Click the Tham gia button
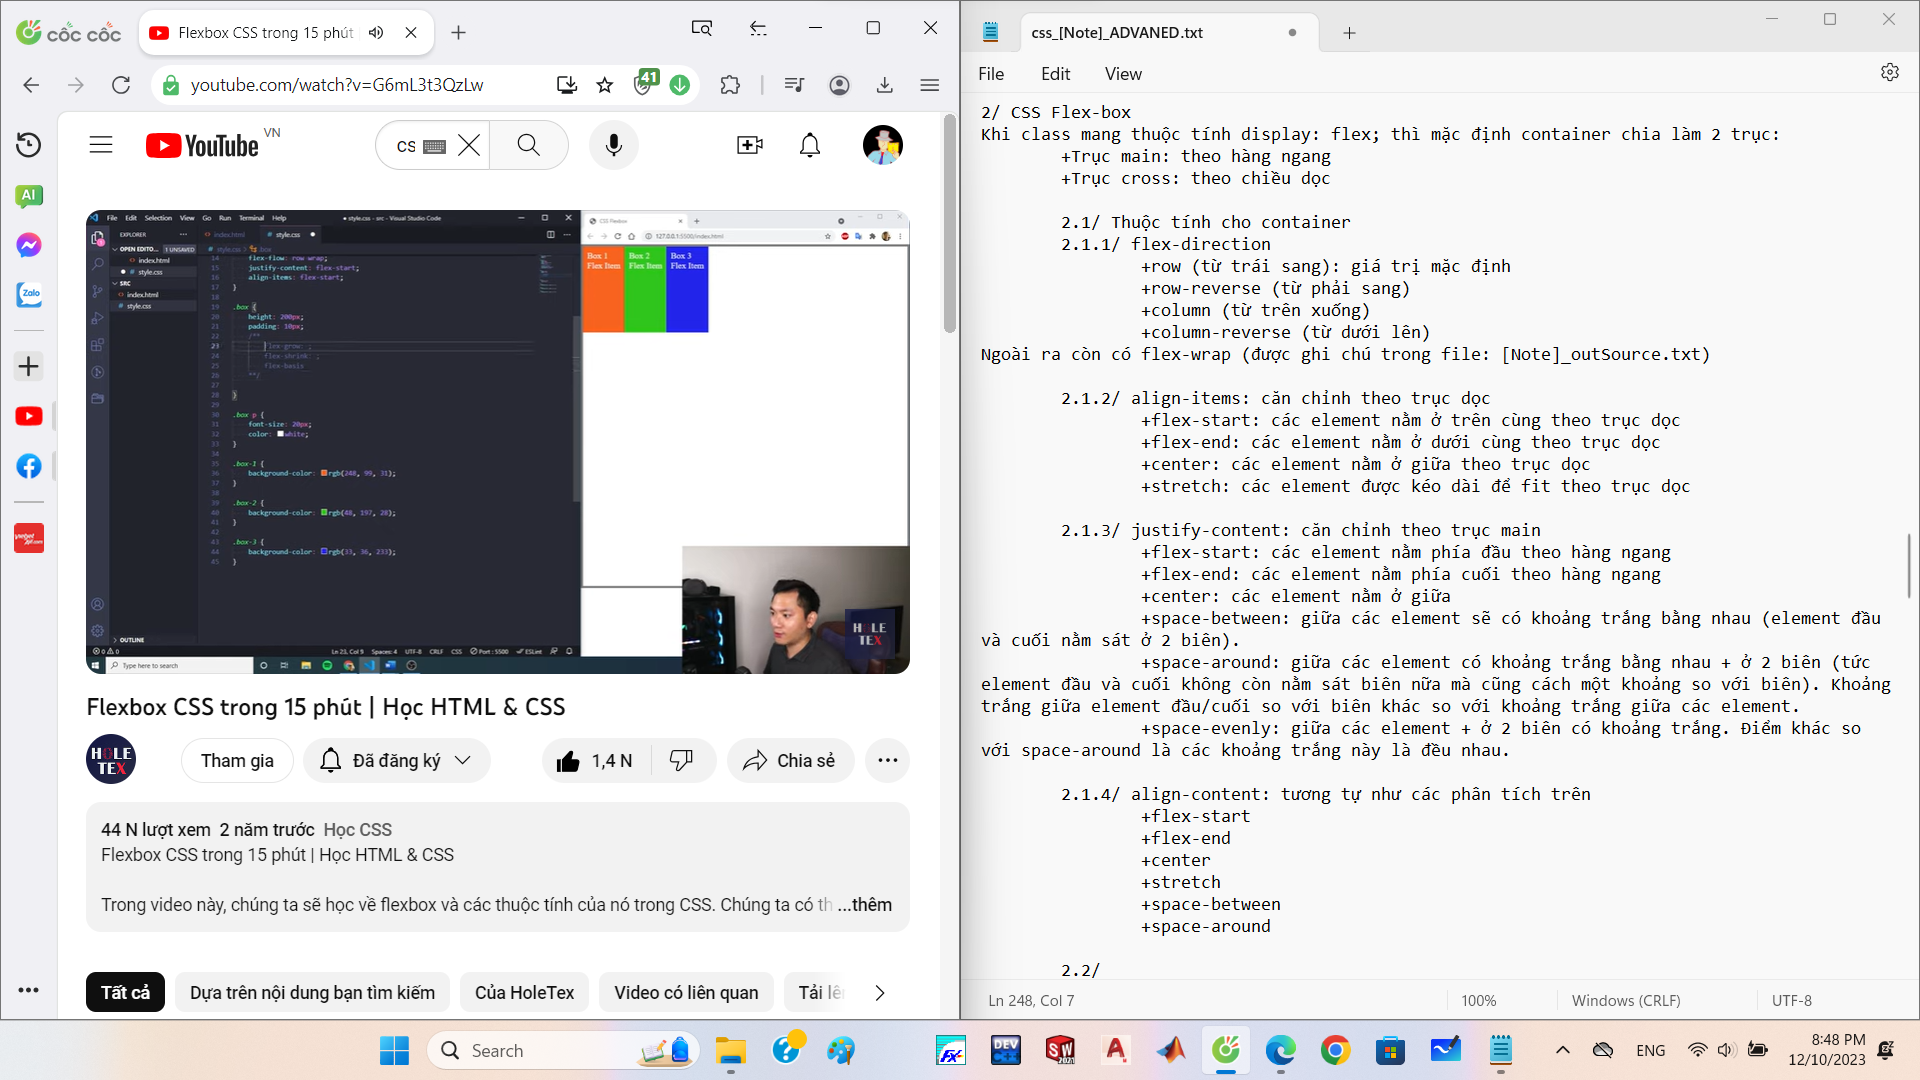This screenshot has height=1080, width=1920. (237, 761)
